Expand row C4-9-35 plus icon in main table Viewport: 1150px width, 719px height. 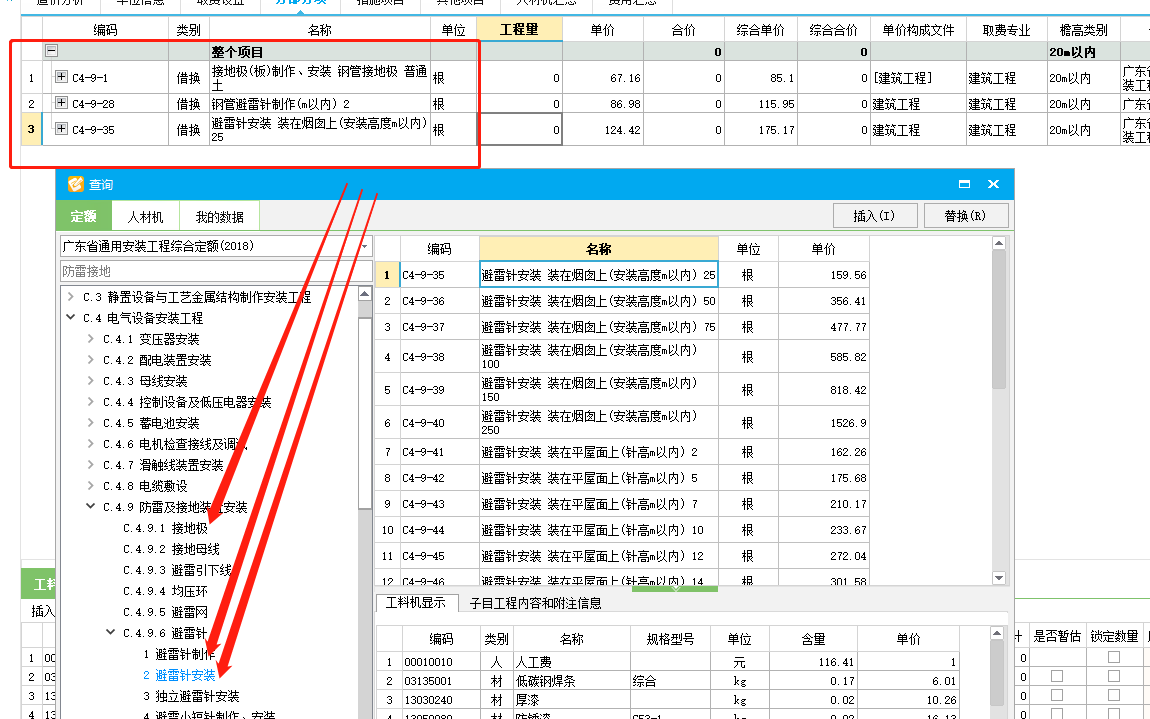pyautogui.click(x=62, y=128)
